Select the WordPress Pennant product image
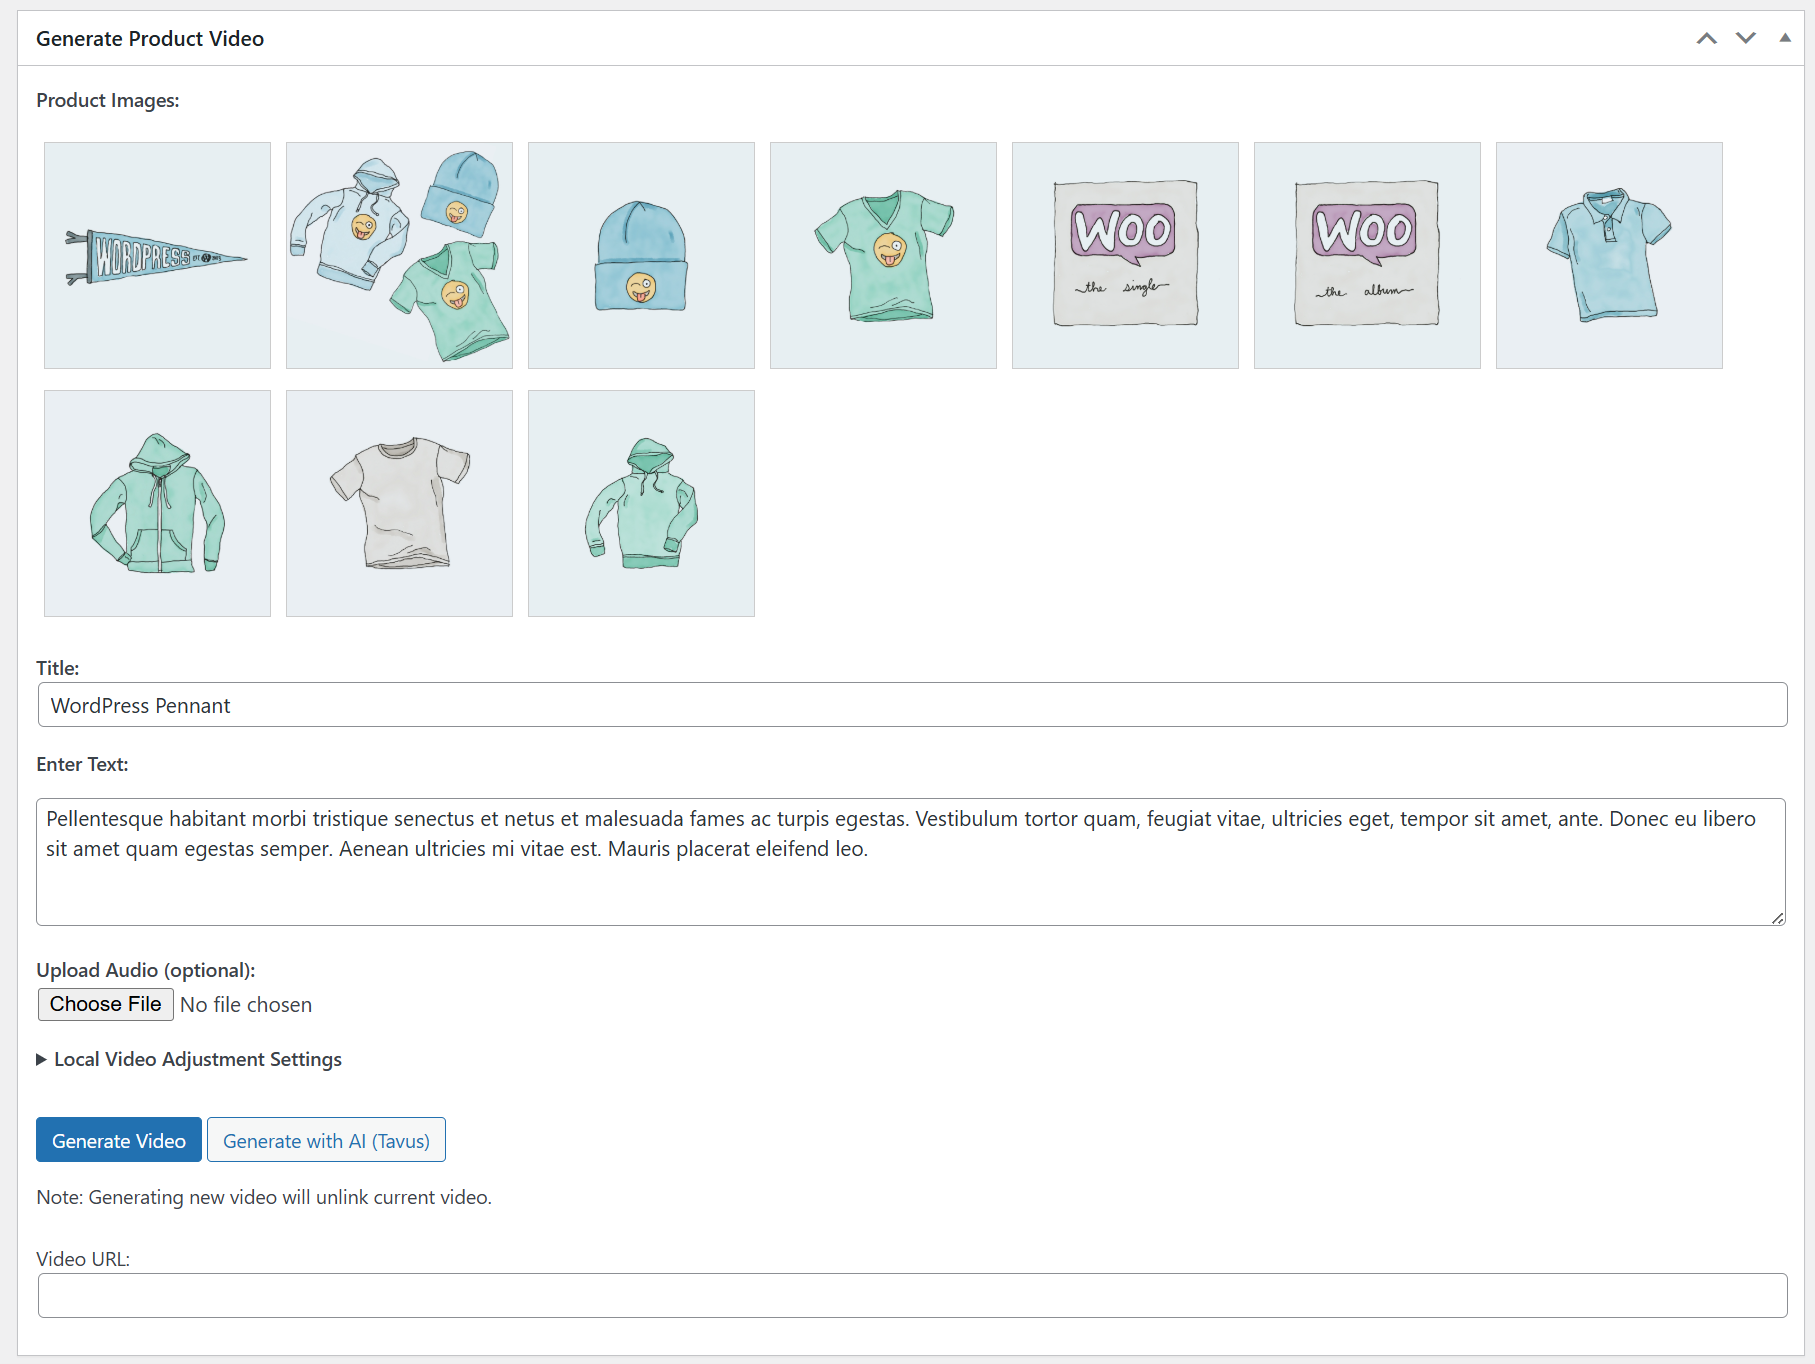Screen dimensions: 1815x1364 [x=157, y=255]
